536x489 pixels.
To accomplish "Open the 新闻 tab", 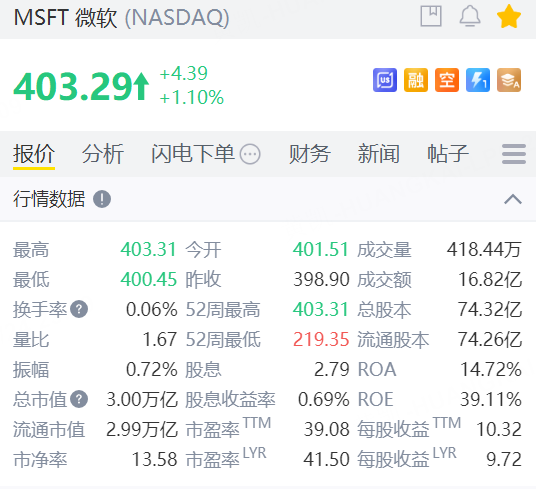I will [378, 154].
